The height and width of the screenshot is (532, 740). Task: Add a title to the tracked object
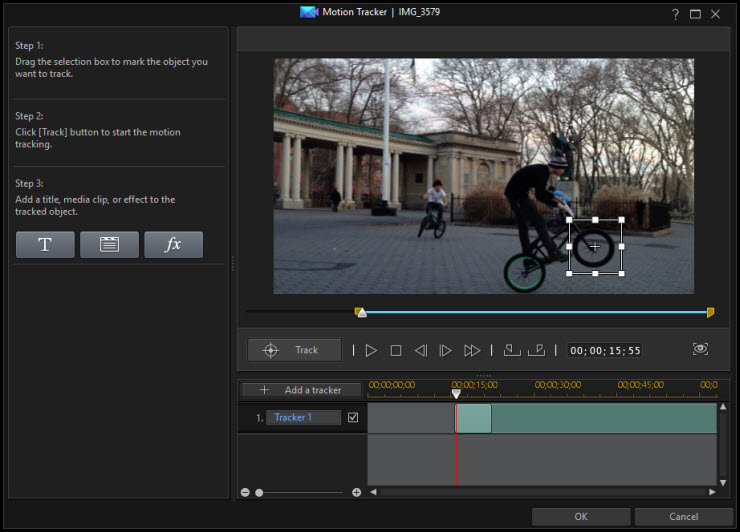pos(45,245)
